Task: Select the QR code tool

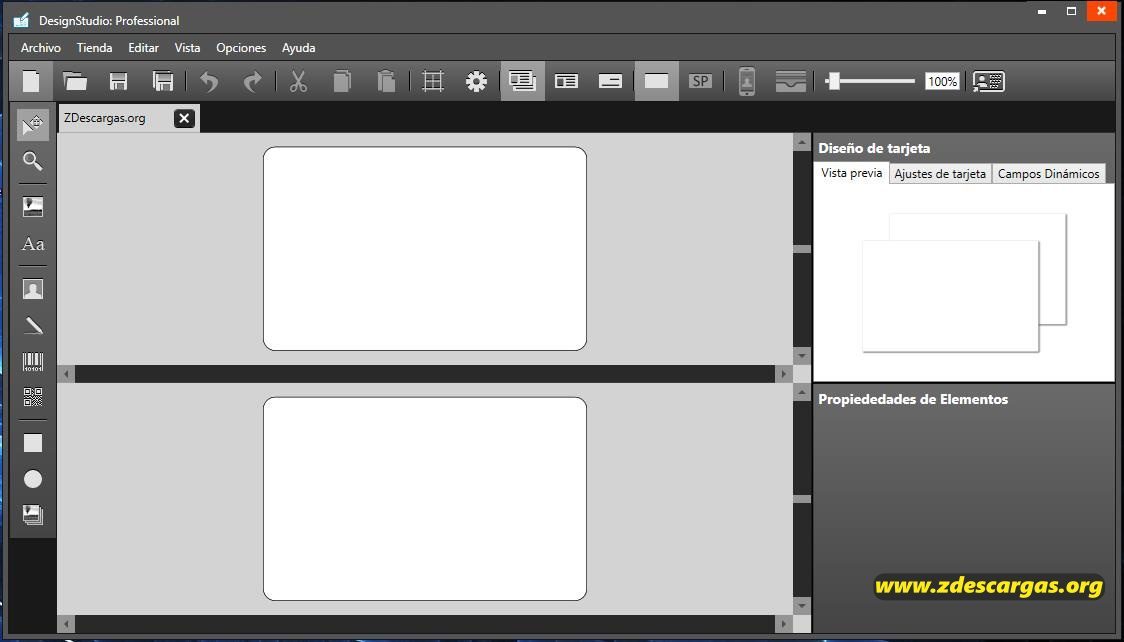Action: [33, 397]
